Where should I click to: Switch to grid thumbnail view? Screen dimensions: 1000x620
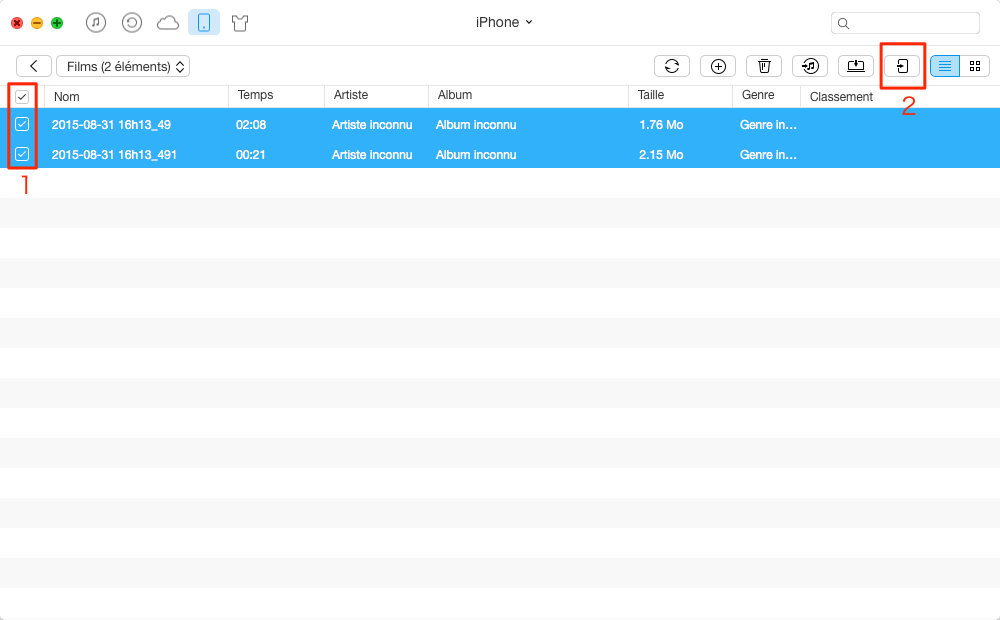[975, 66]
